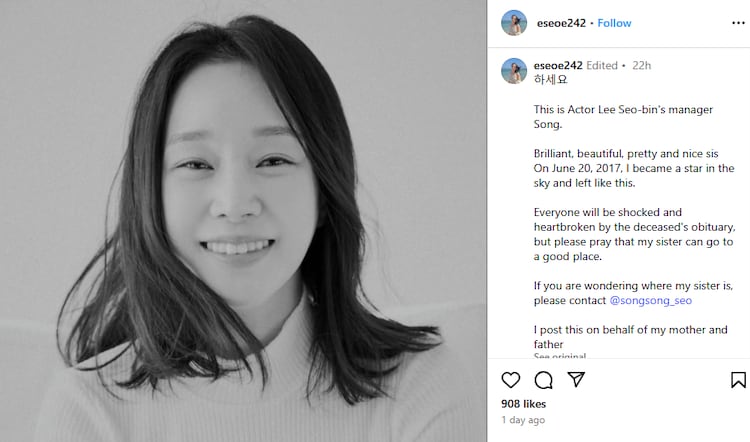This screenshot has height=442, width=750.
Task: Open comments via speech bubble icon
Action: click(543, 380)
